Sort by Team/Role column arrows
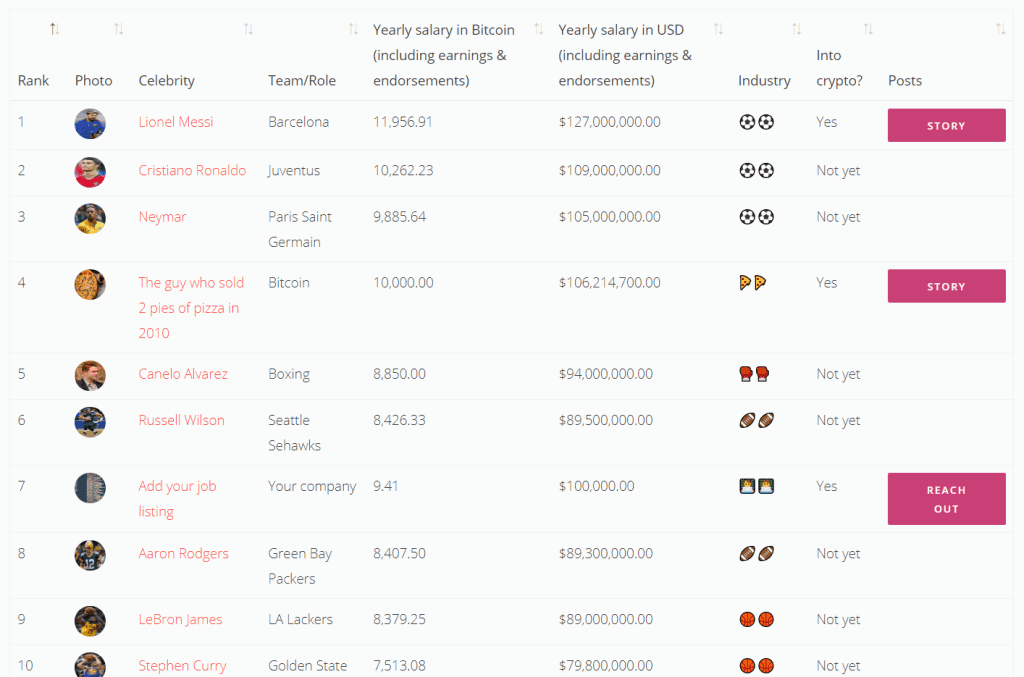Screen dimensions: 1024x677 [353, 30]
